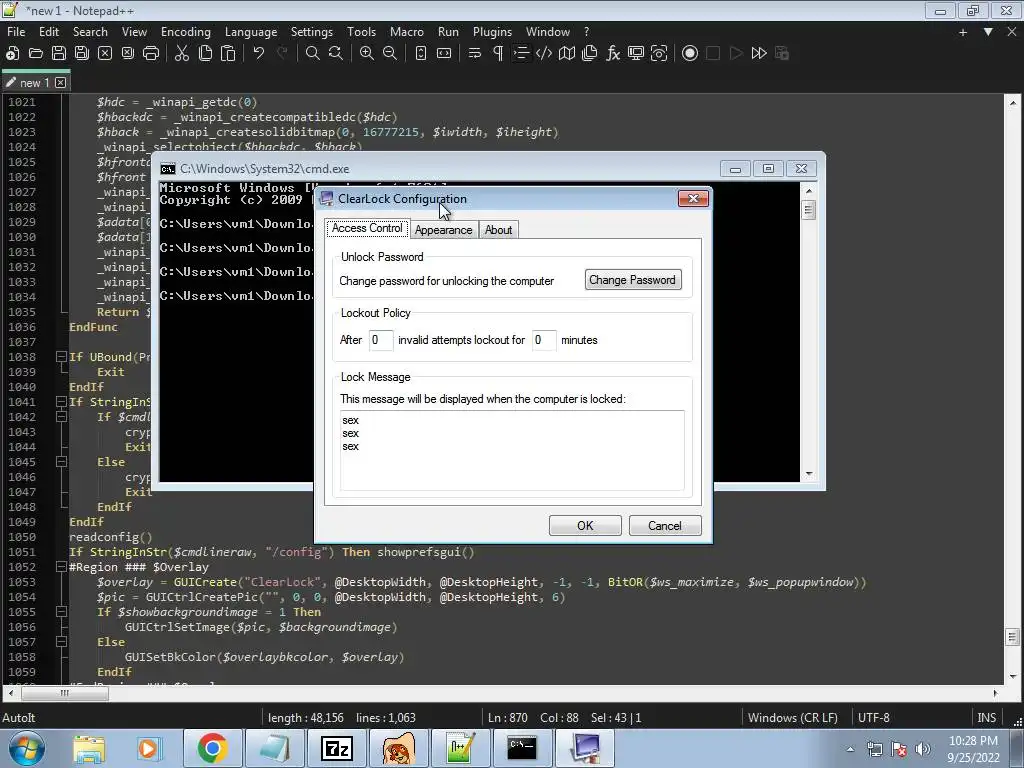Click the Windows Start button
The width and height of the screenshot is (1024, 768).
tap(26, 748)
